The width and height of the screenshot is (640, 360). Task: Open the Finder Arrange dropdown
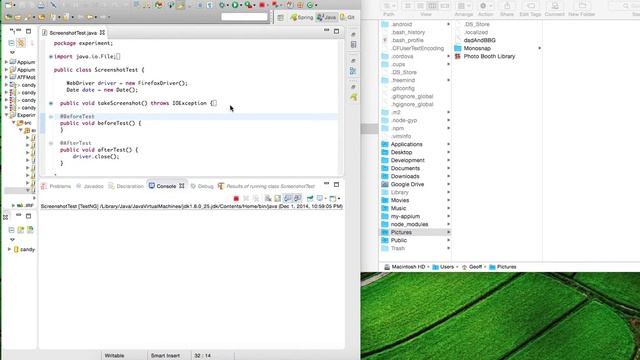pyautogui.click(x=464, y=6)
